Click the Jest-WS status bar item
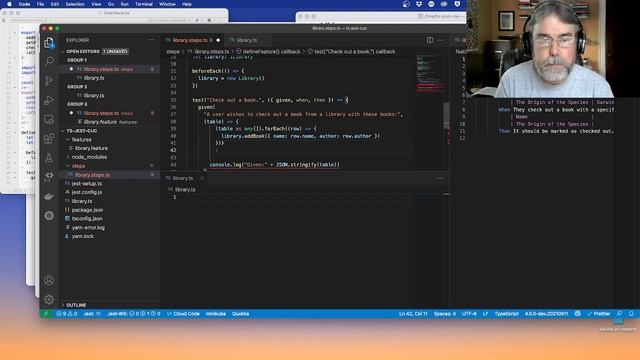Viewport: 640px width, 360px height. point(133,314)
